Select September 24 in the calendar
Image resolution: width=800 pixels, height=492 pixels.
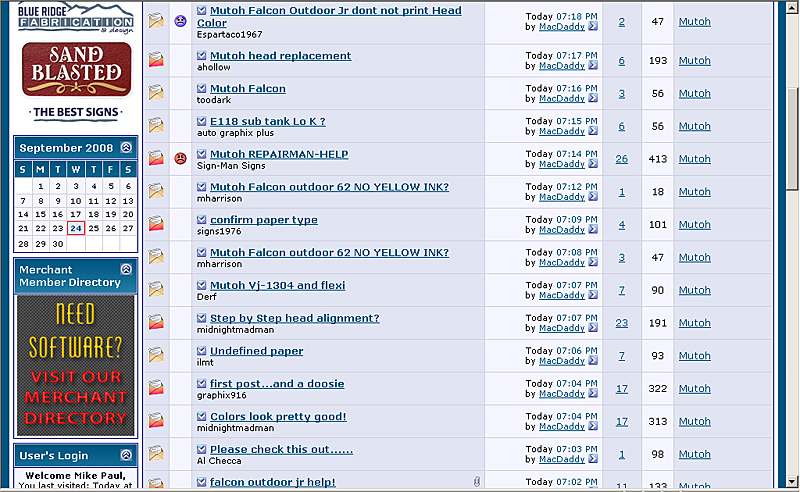pos(76,228)
